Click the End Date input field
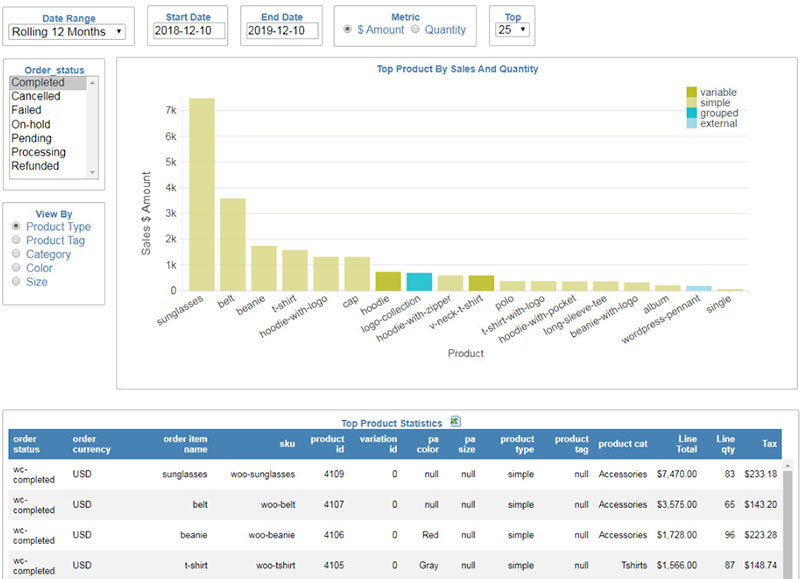The width and height of the screenshot is (800, 579). [282, 32]
